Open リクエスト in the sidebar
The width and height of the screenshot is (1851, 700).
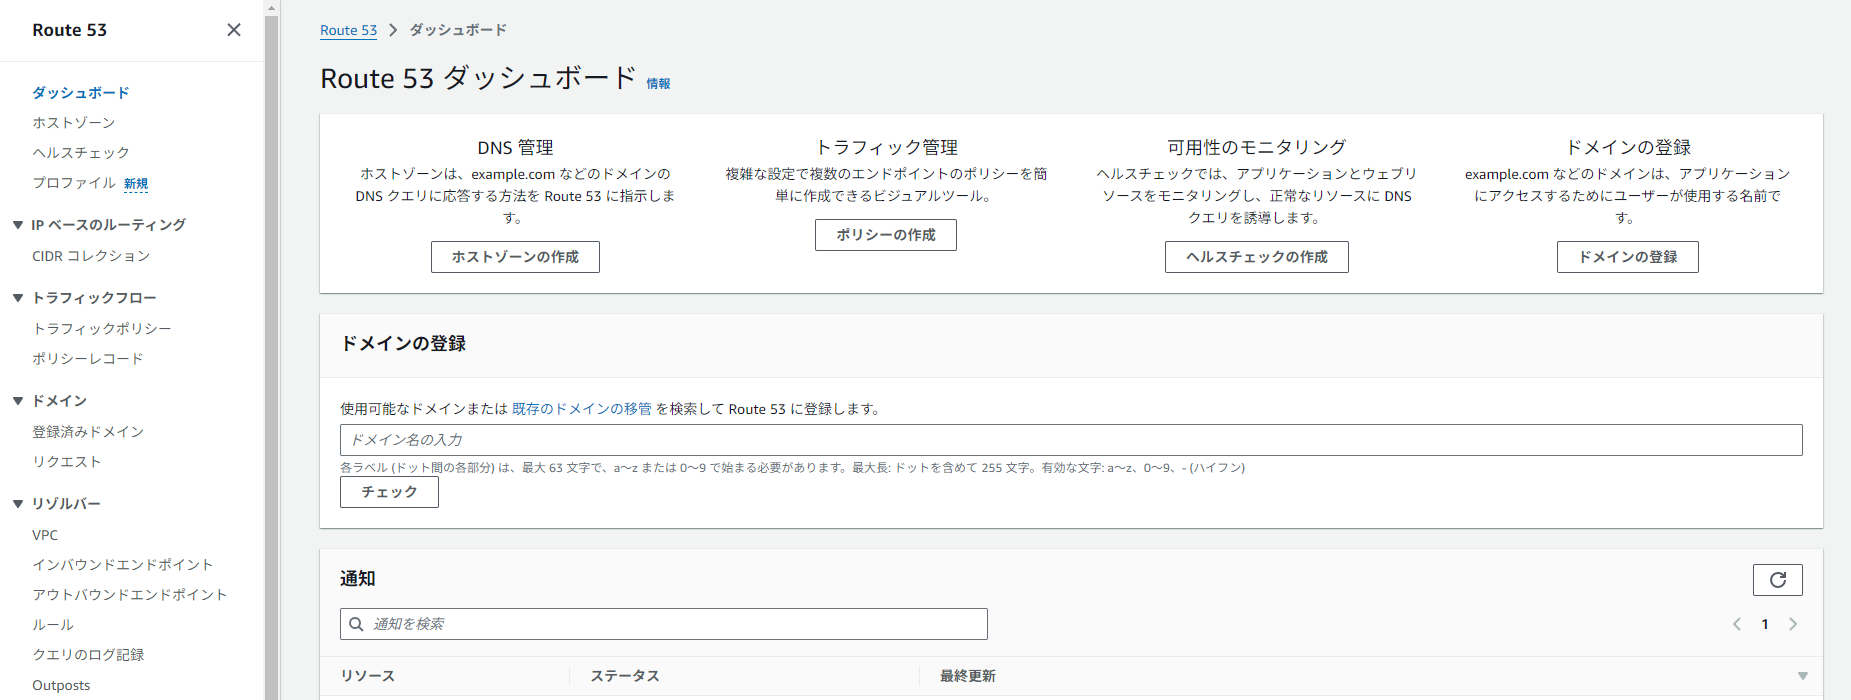point(67,462)
